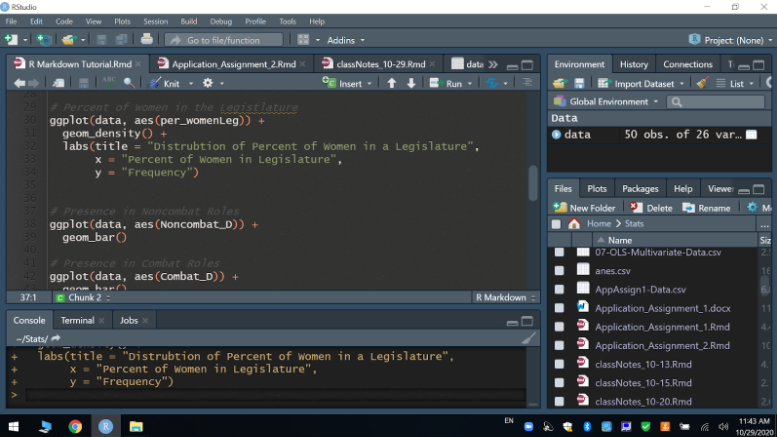Click the New File icon in the main toolbar

[x=11, y=40]
